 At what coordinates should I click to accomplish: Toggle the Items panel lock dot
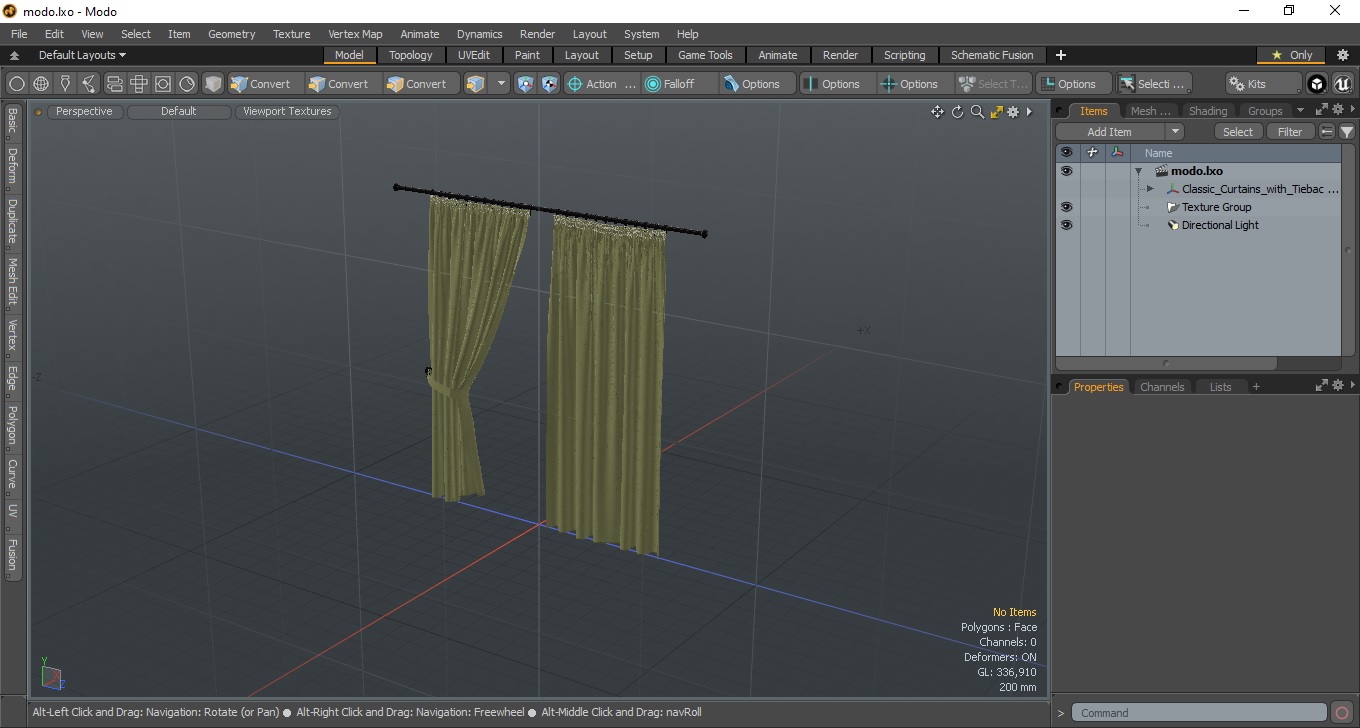tap(1060, 111)
